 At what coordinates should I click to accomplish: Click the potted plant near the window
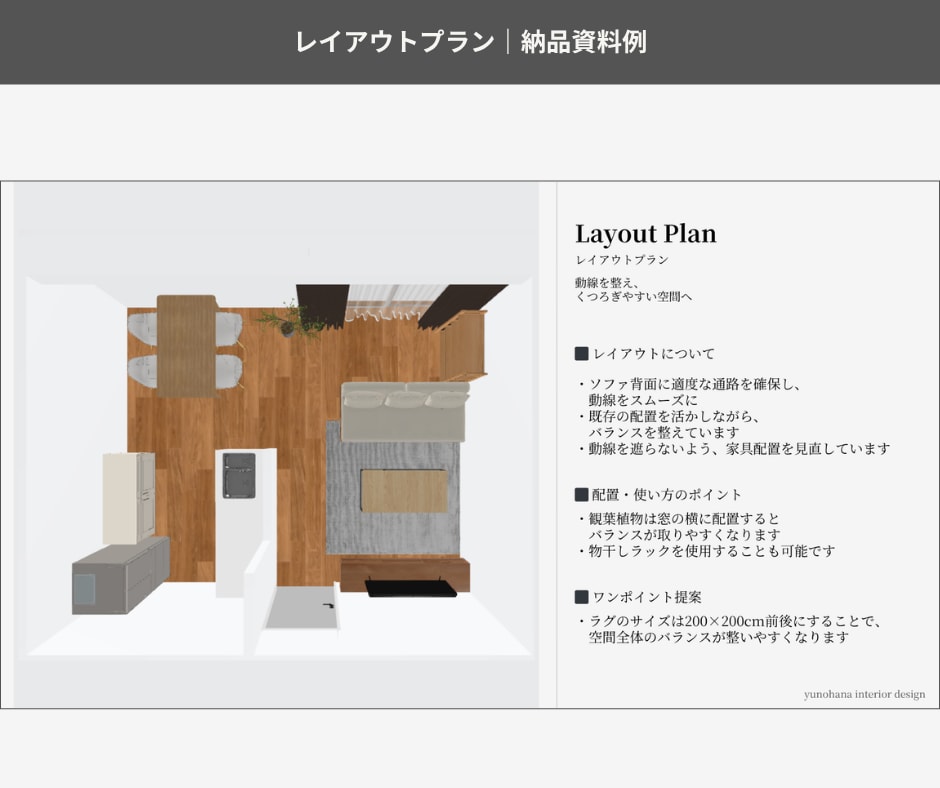pyautogui.click(x=292, y=321)
